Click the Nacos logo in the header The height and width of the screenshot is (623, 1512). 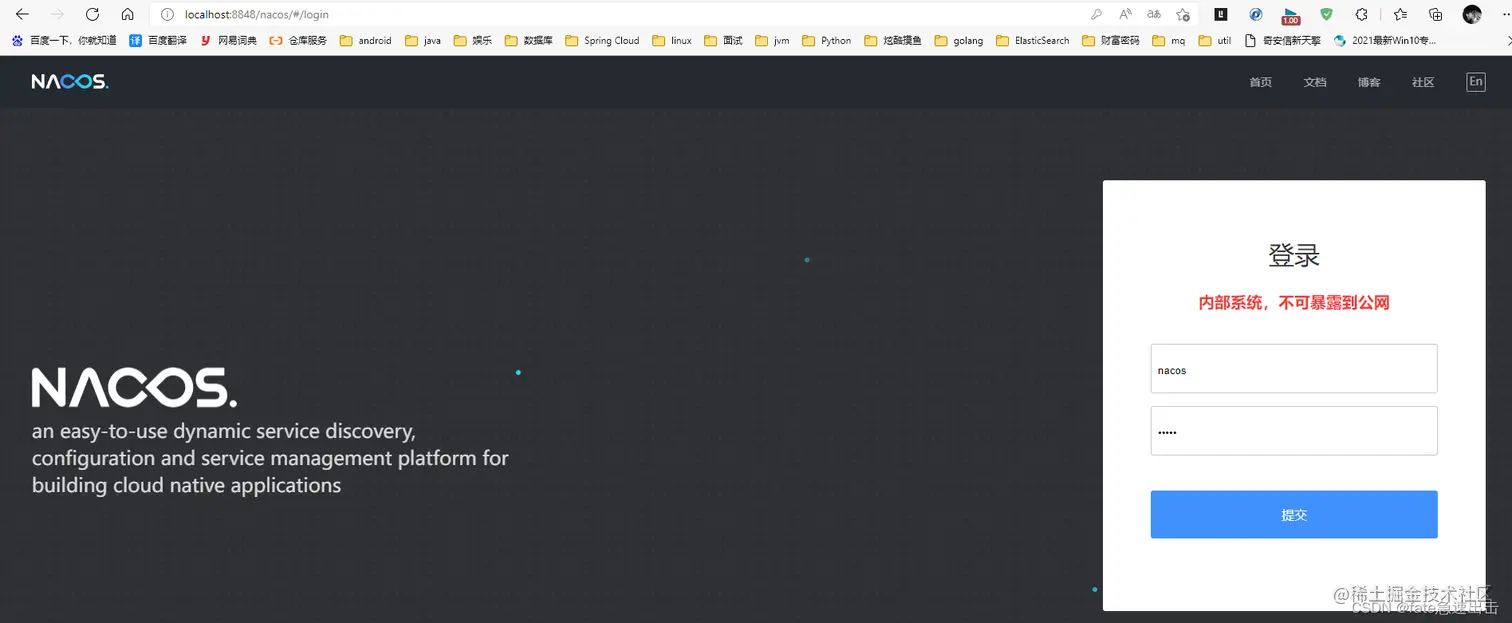click(x=70, y=82)
